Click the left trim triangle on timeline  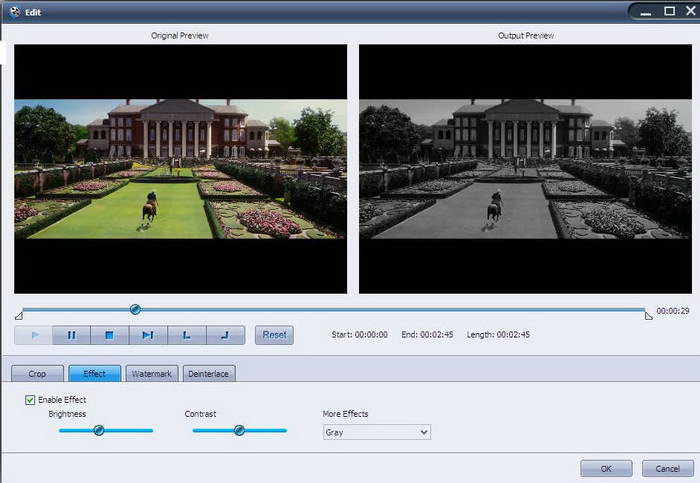pos(19,316)
